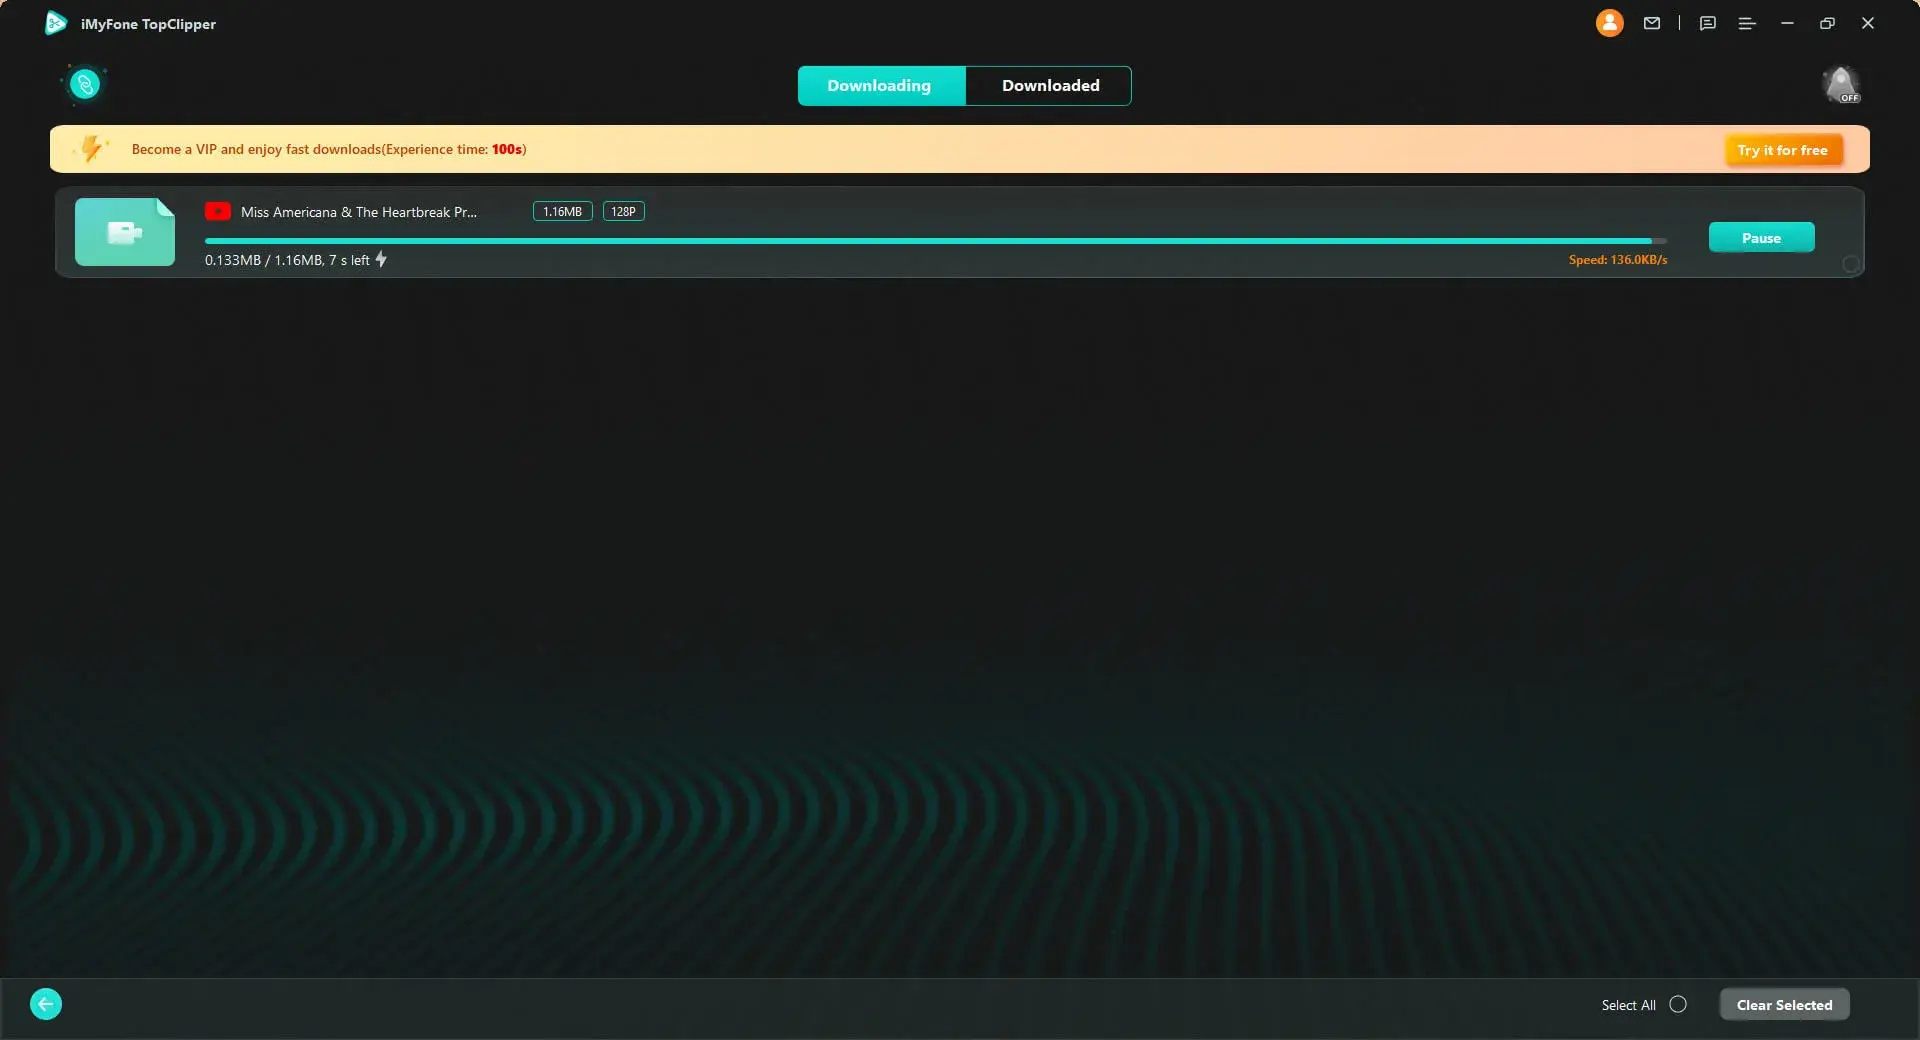The height and width of the screenshot is (1040, 1920).
Task: Open the hamburger main menu
Action: click(1747, 23)
